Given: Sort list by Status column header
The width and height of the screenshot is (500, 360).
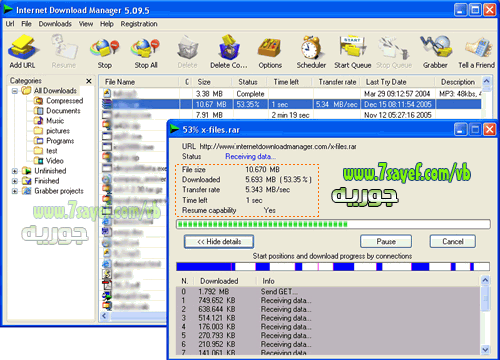Looking at the screenshot, I should pos(249,82).
